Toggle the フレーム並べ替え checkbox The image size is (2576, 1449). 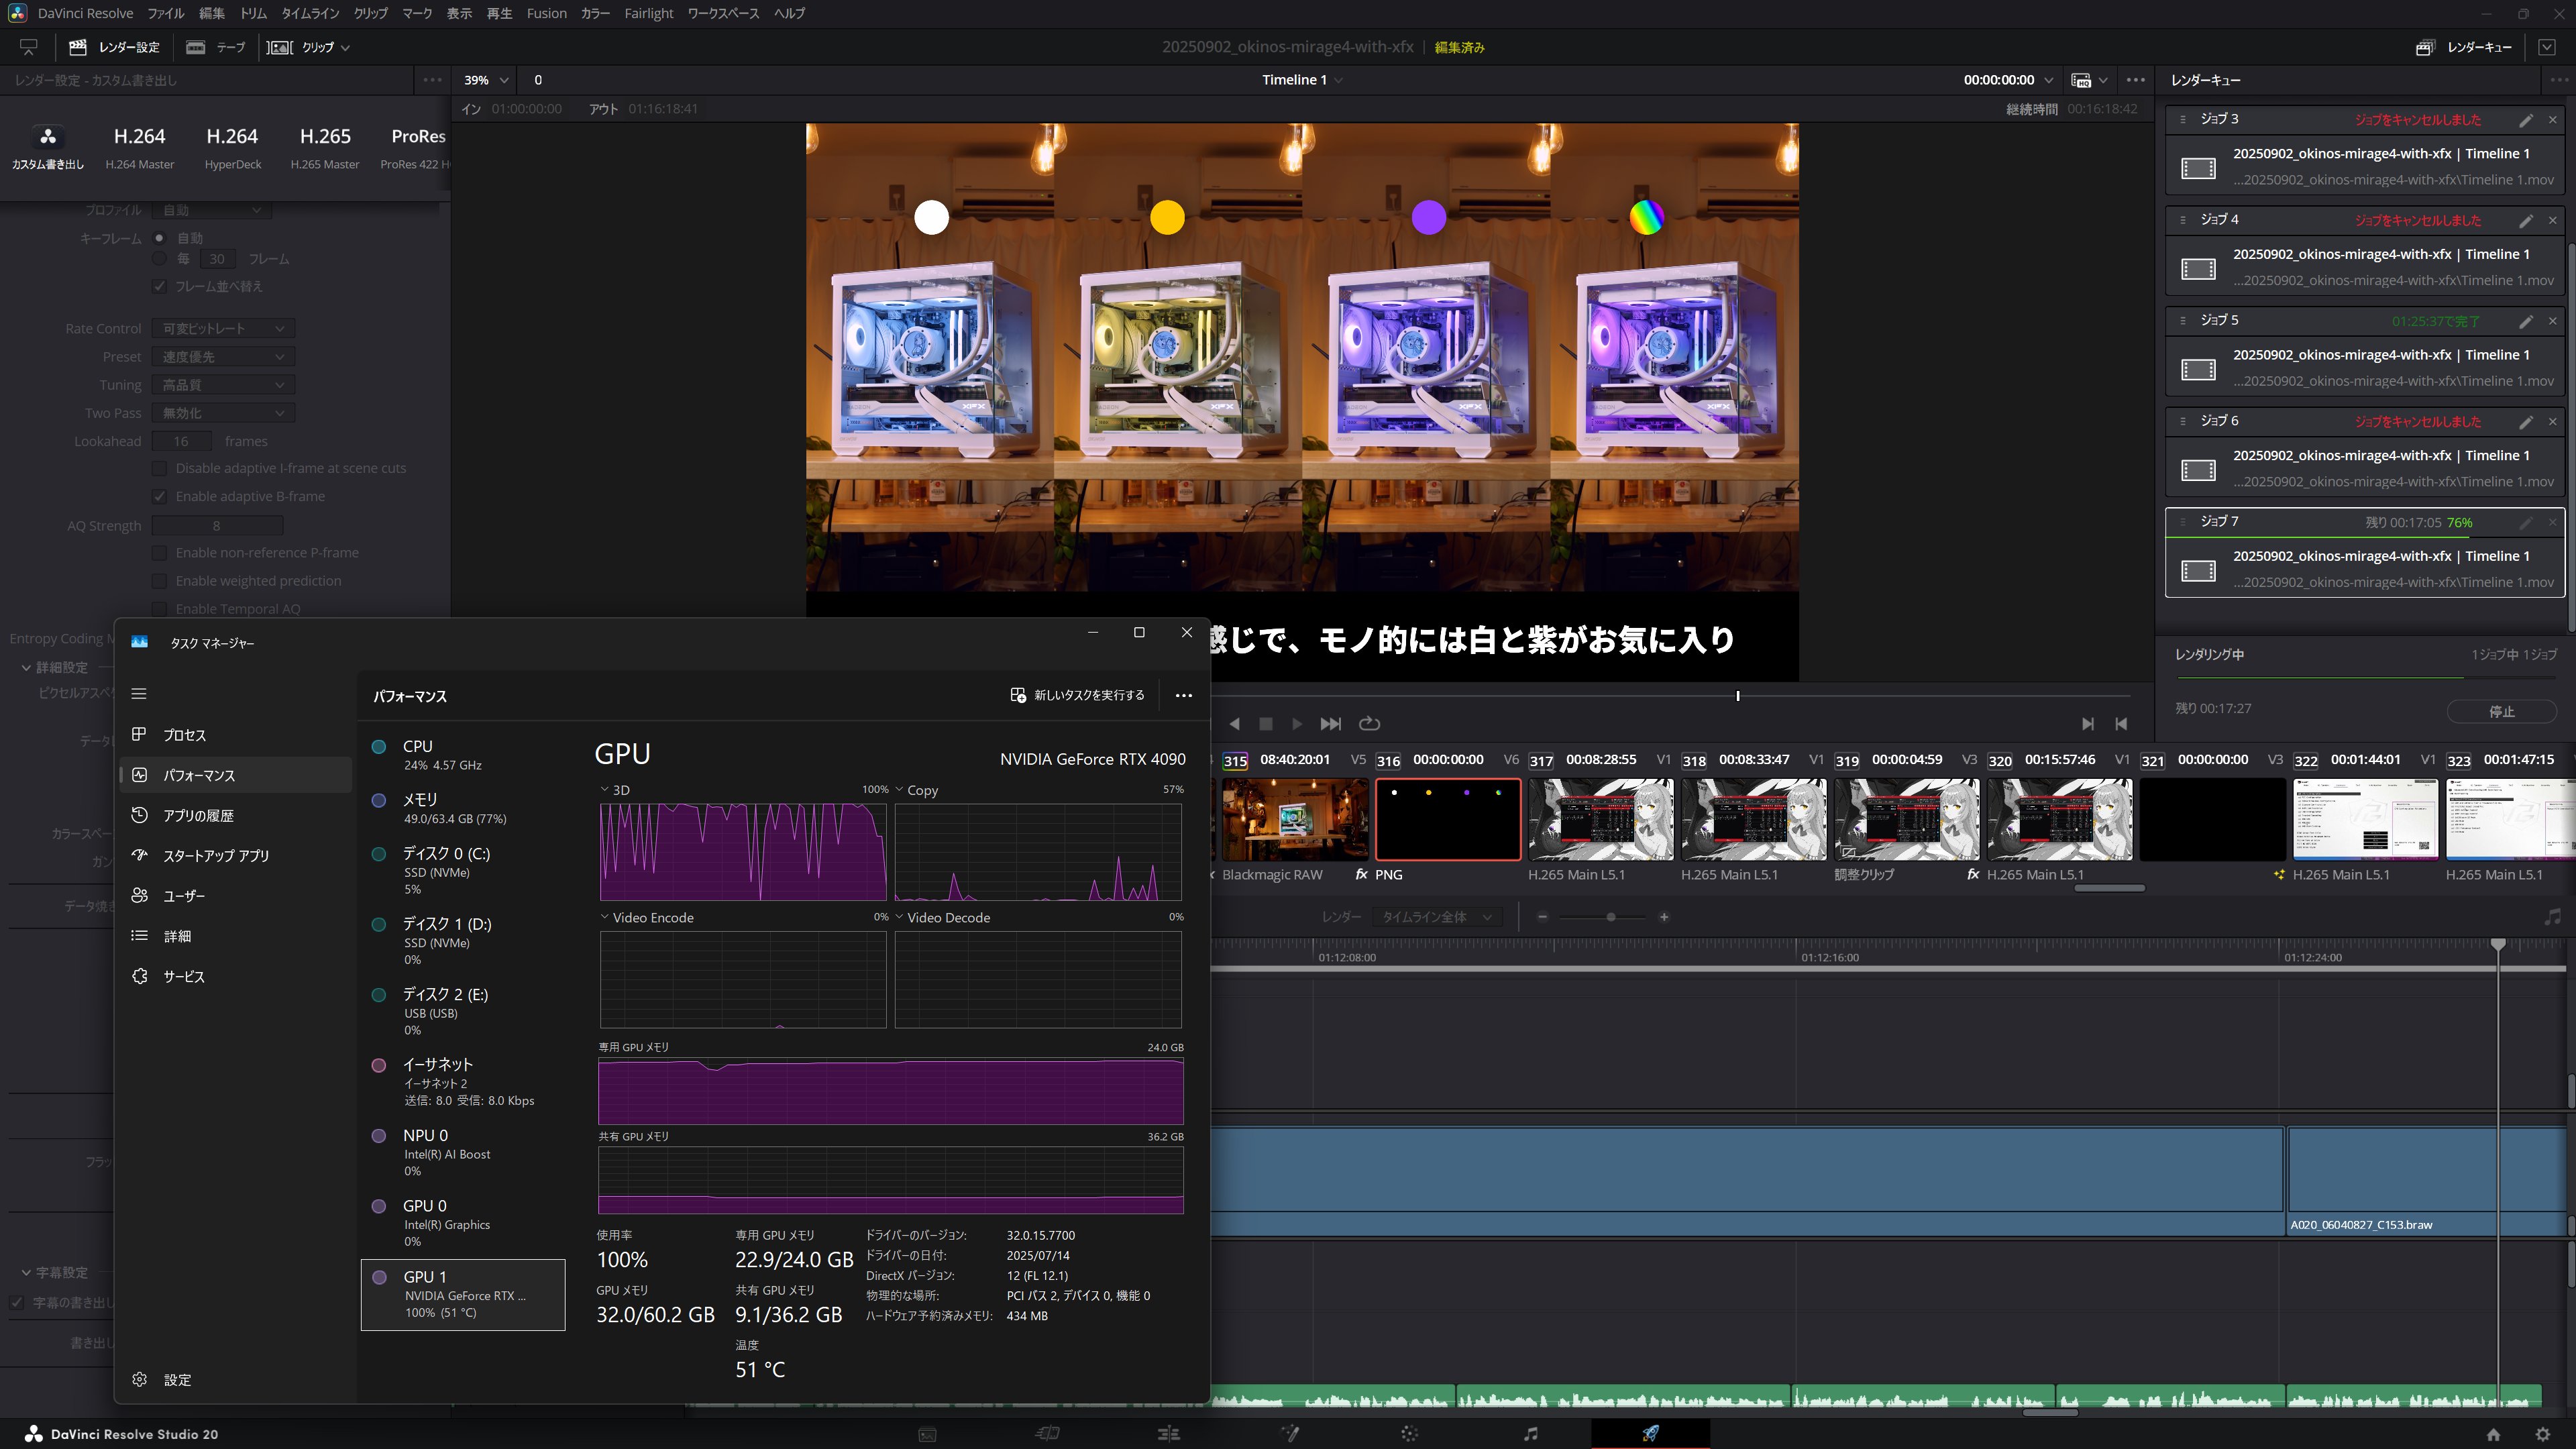click(159, 286)
